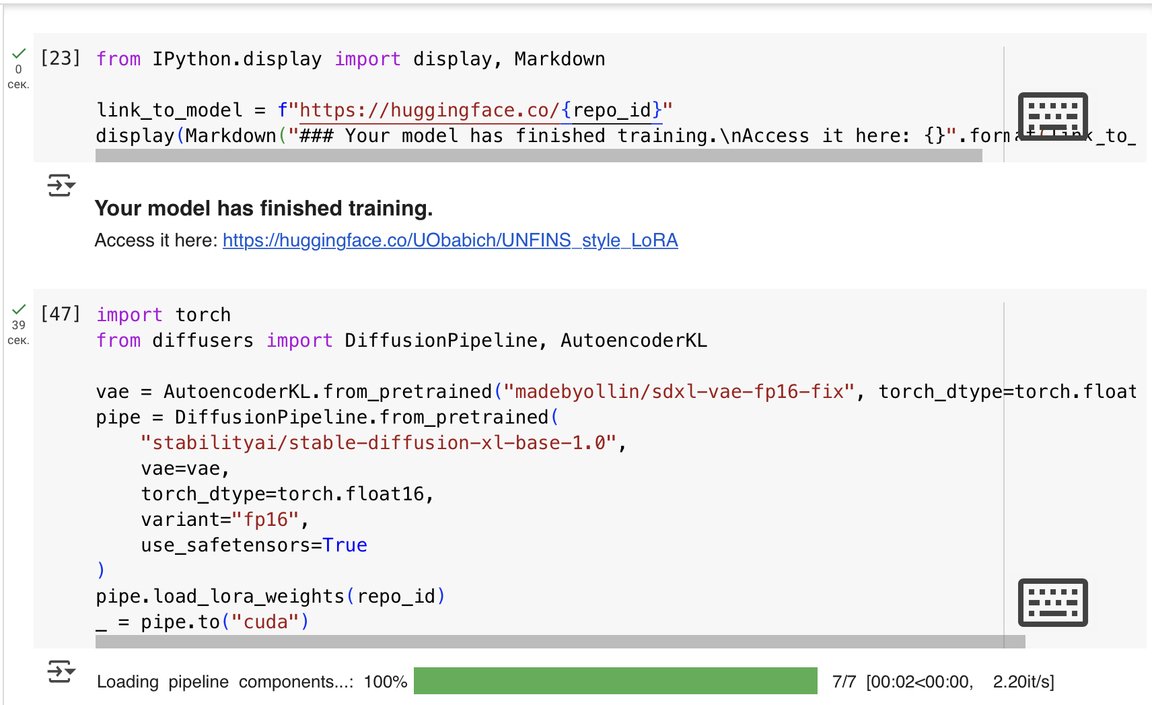Open the huggingface.co UNFINS_style_LoRA link

[450, 240]
